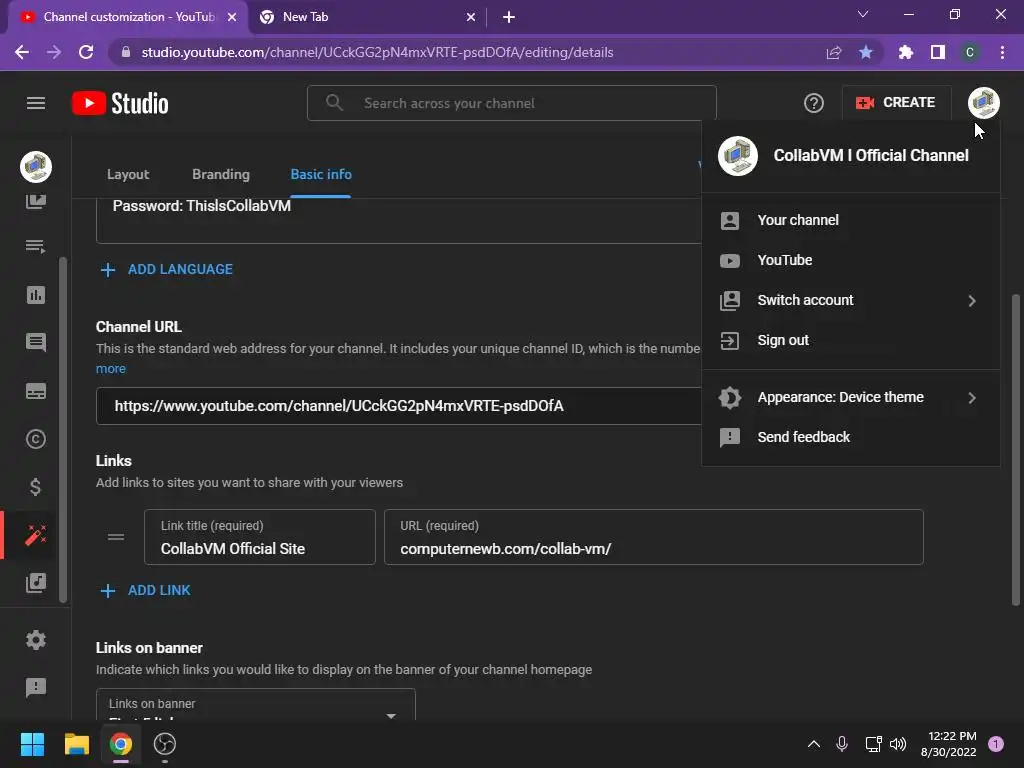Screen dimensions: 1024x768
Task: Open Audio library in the sidebar
Action: click(36, 583)
